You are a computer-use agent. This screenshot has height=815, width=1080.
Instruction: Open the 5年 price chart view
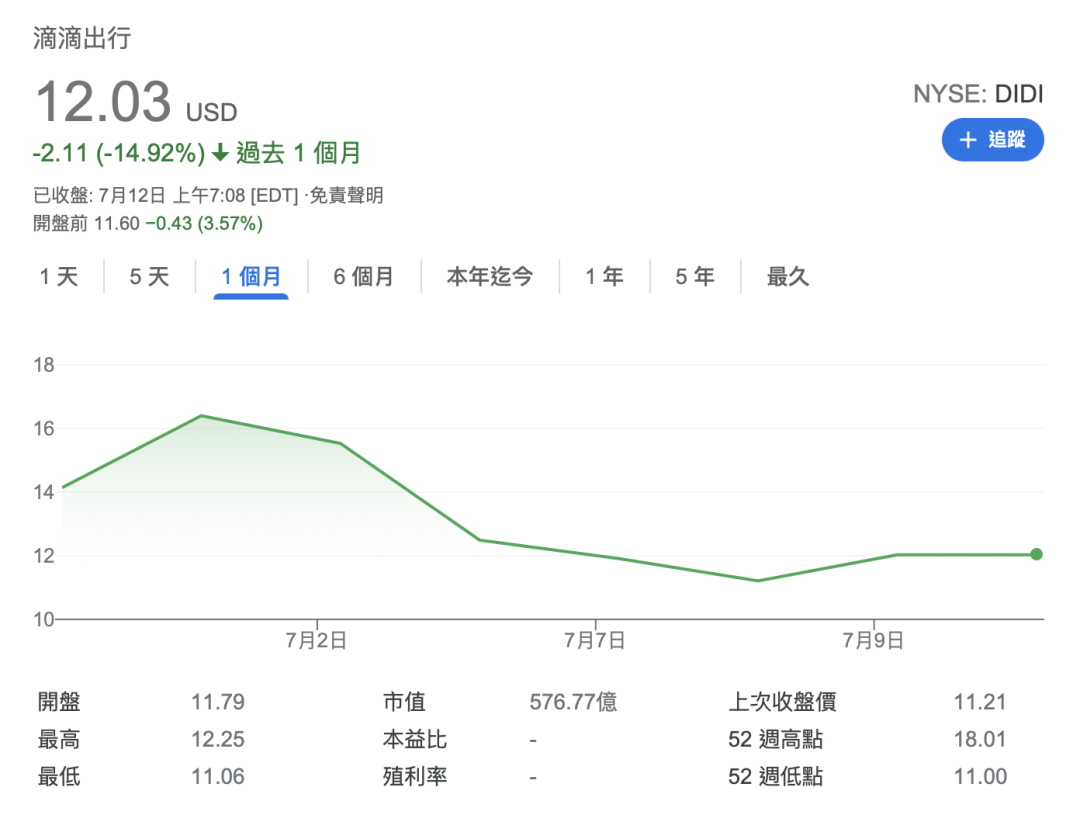point(693,276)
